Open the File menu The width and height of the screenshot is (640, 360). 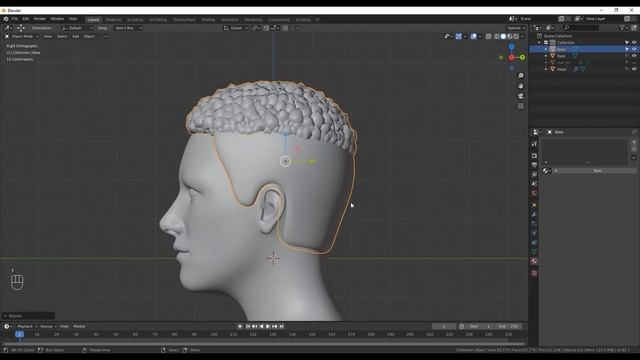point(15,19)
